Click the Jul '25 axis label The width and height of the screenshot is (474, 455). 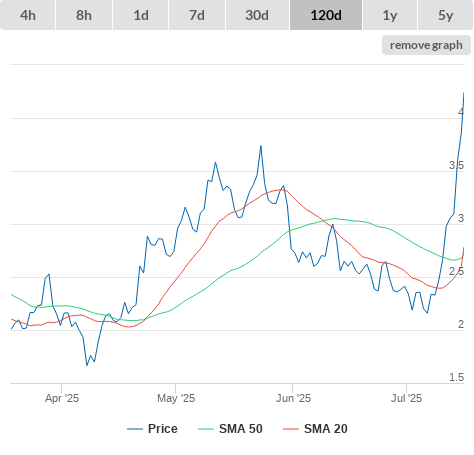406,398
